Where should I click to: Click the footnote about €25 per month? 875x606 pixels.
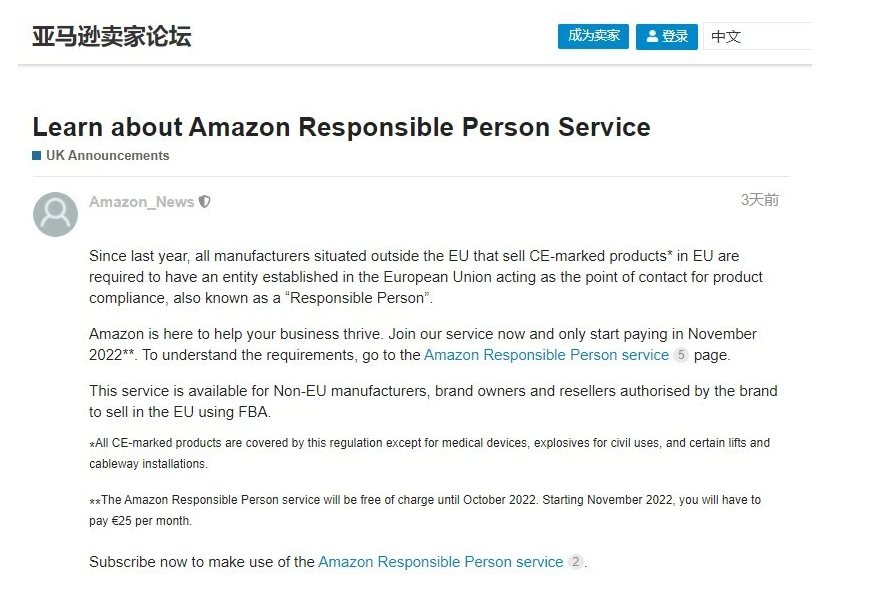point(425,510)
